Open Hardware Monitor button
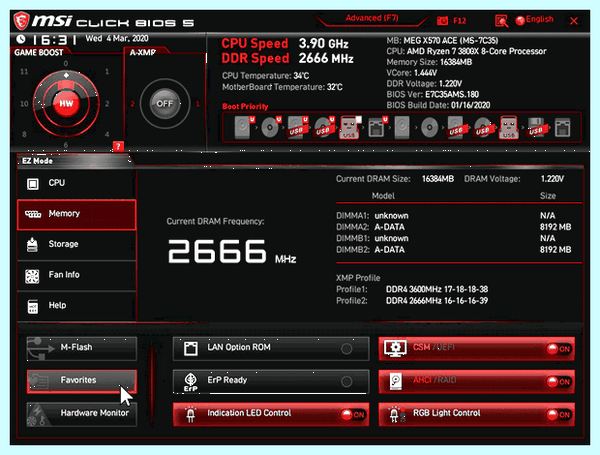600x455 pixels. [82, 414]
